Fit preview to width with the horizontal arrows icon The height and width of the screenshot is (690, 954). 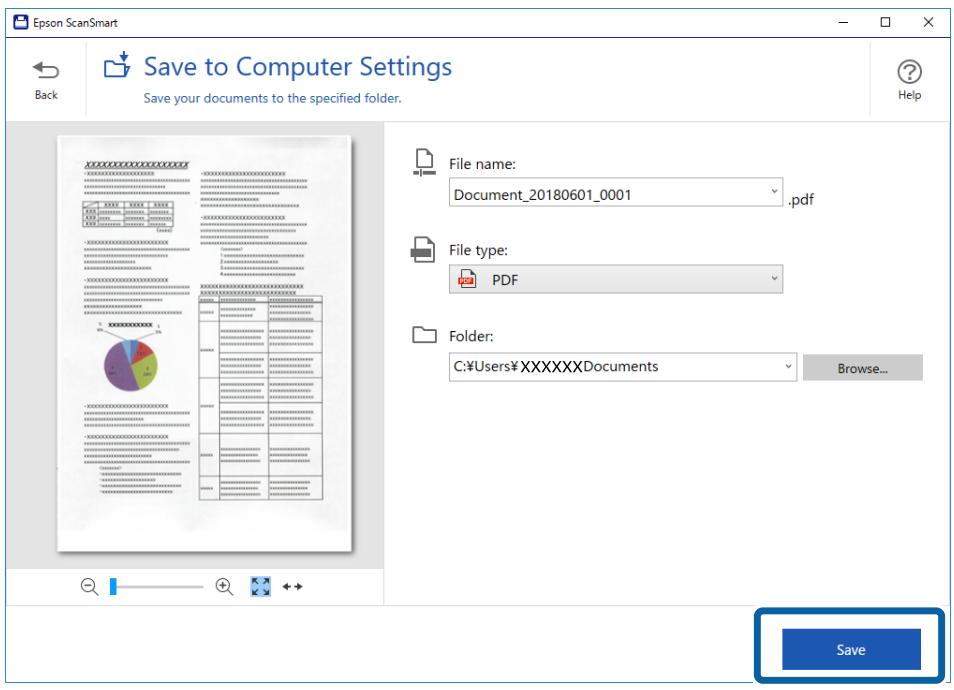(293, 587)
